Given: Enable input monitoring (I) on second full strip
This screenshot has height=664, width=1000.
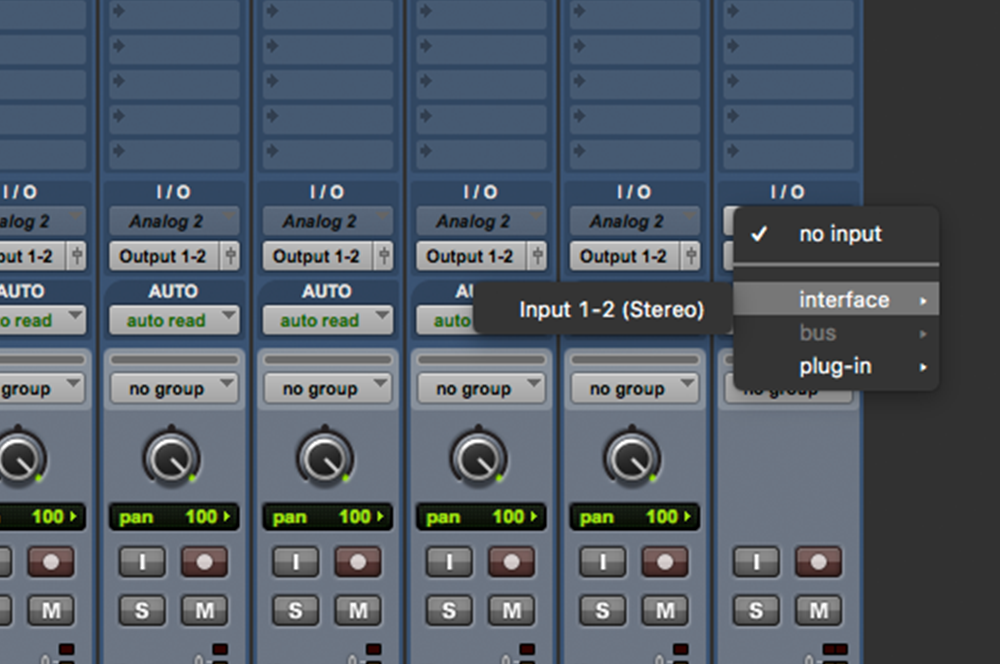Looking at the screenshot, I should (x=296, y=562).
